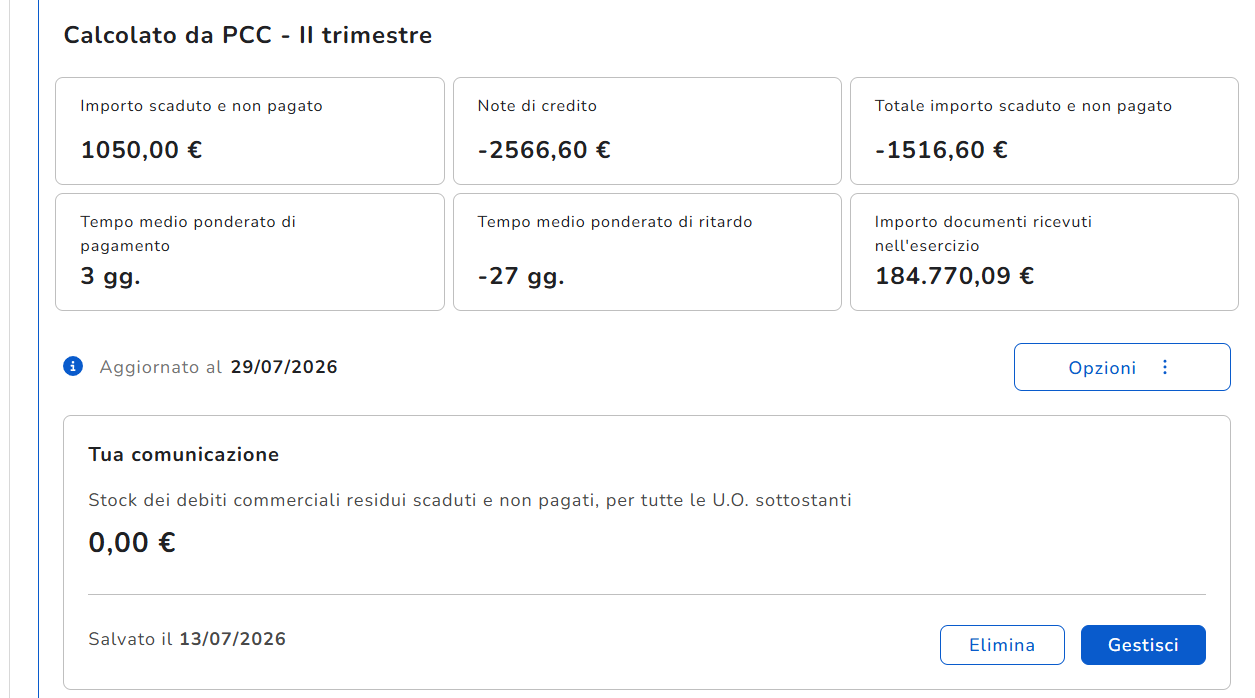Click the 0,00 € stock amount
The width and height of the screenshot is (1255, 698).
click(132, 543)
